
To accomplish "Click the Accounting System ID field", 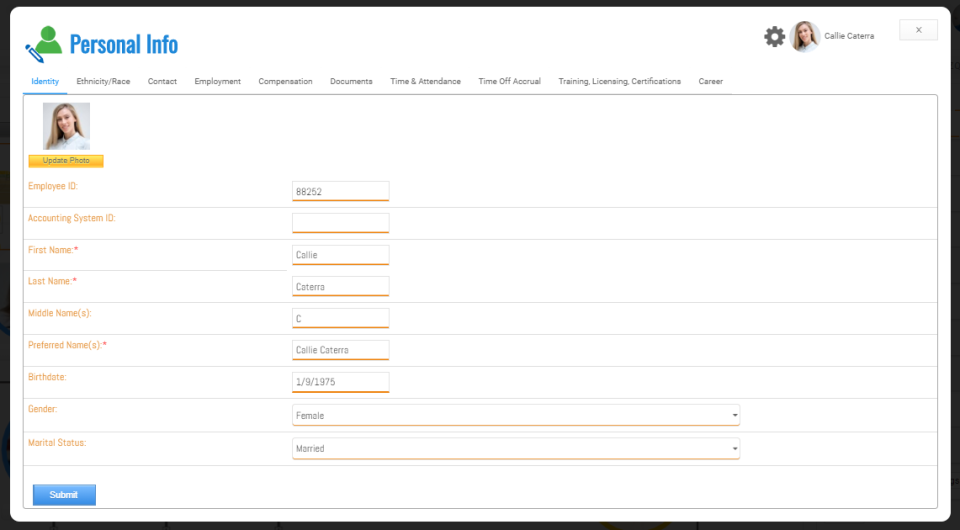I will click(340, 223).
